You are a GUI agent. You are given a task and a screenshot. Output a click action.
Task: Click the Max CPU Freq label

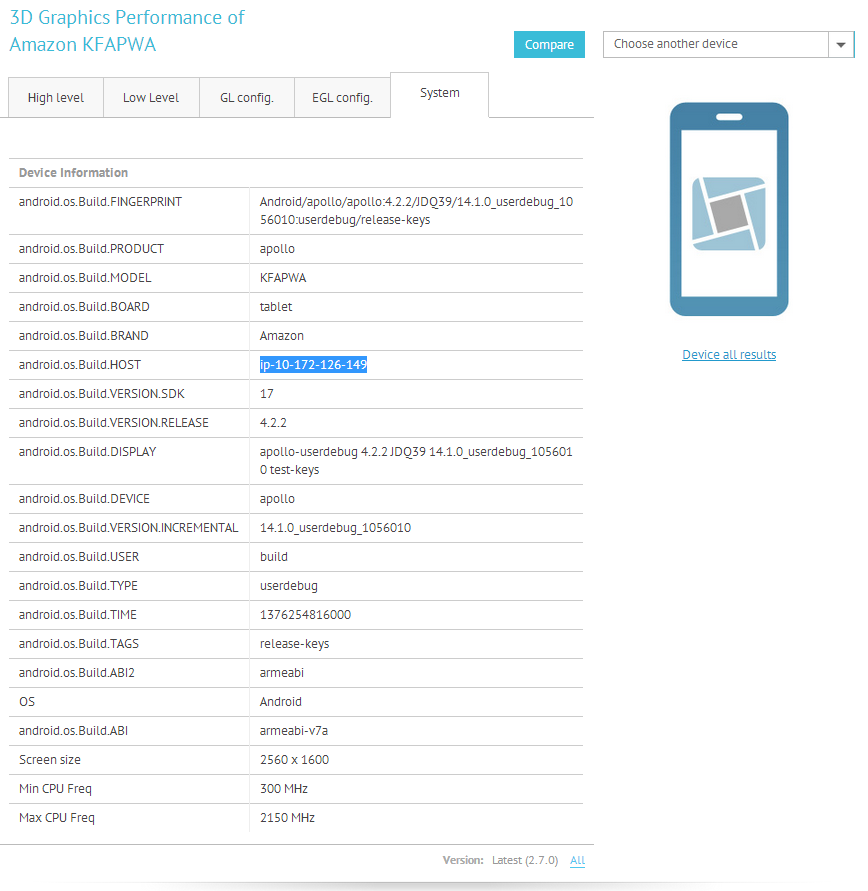(57, 818)
